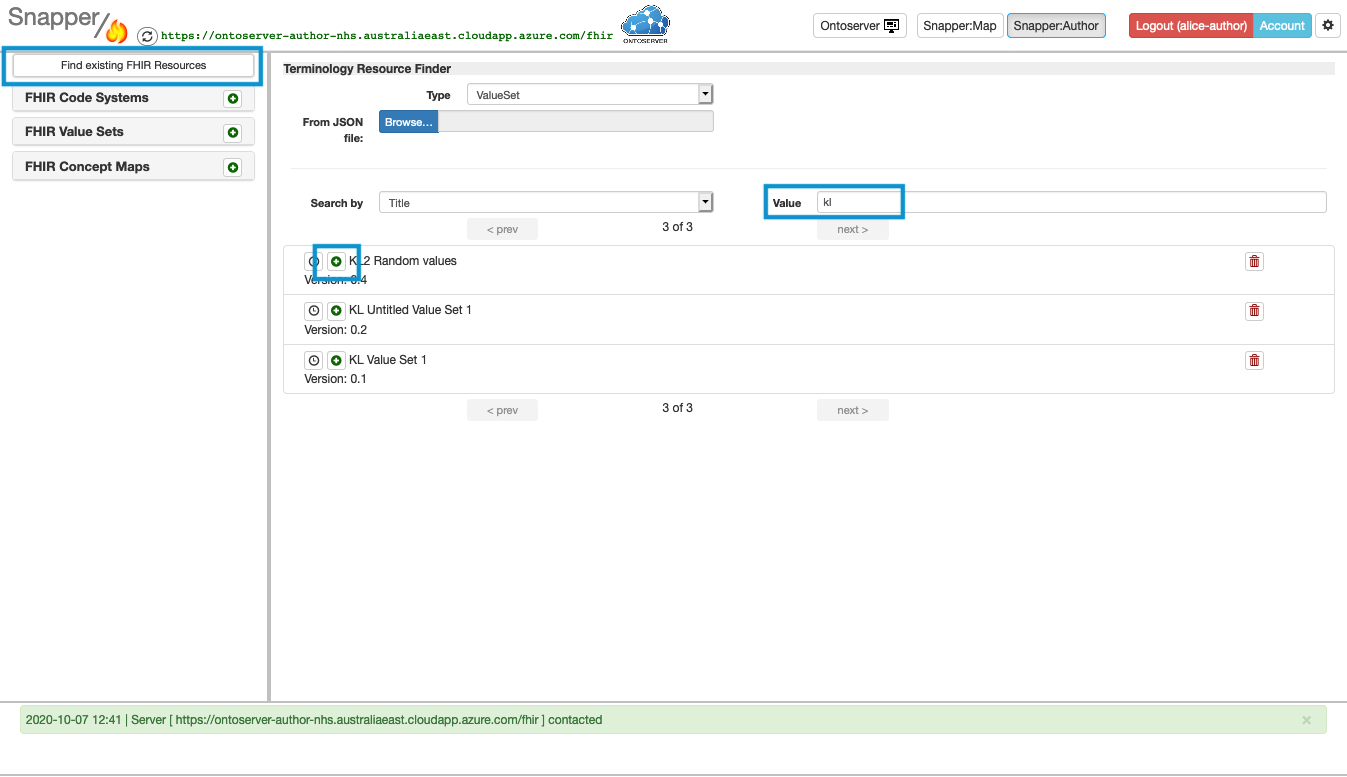Open the Account page
The height and width of the screenshot is (777, 1347).
click(1282, 26)
